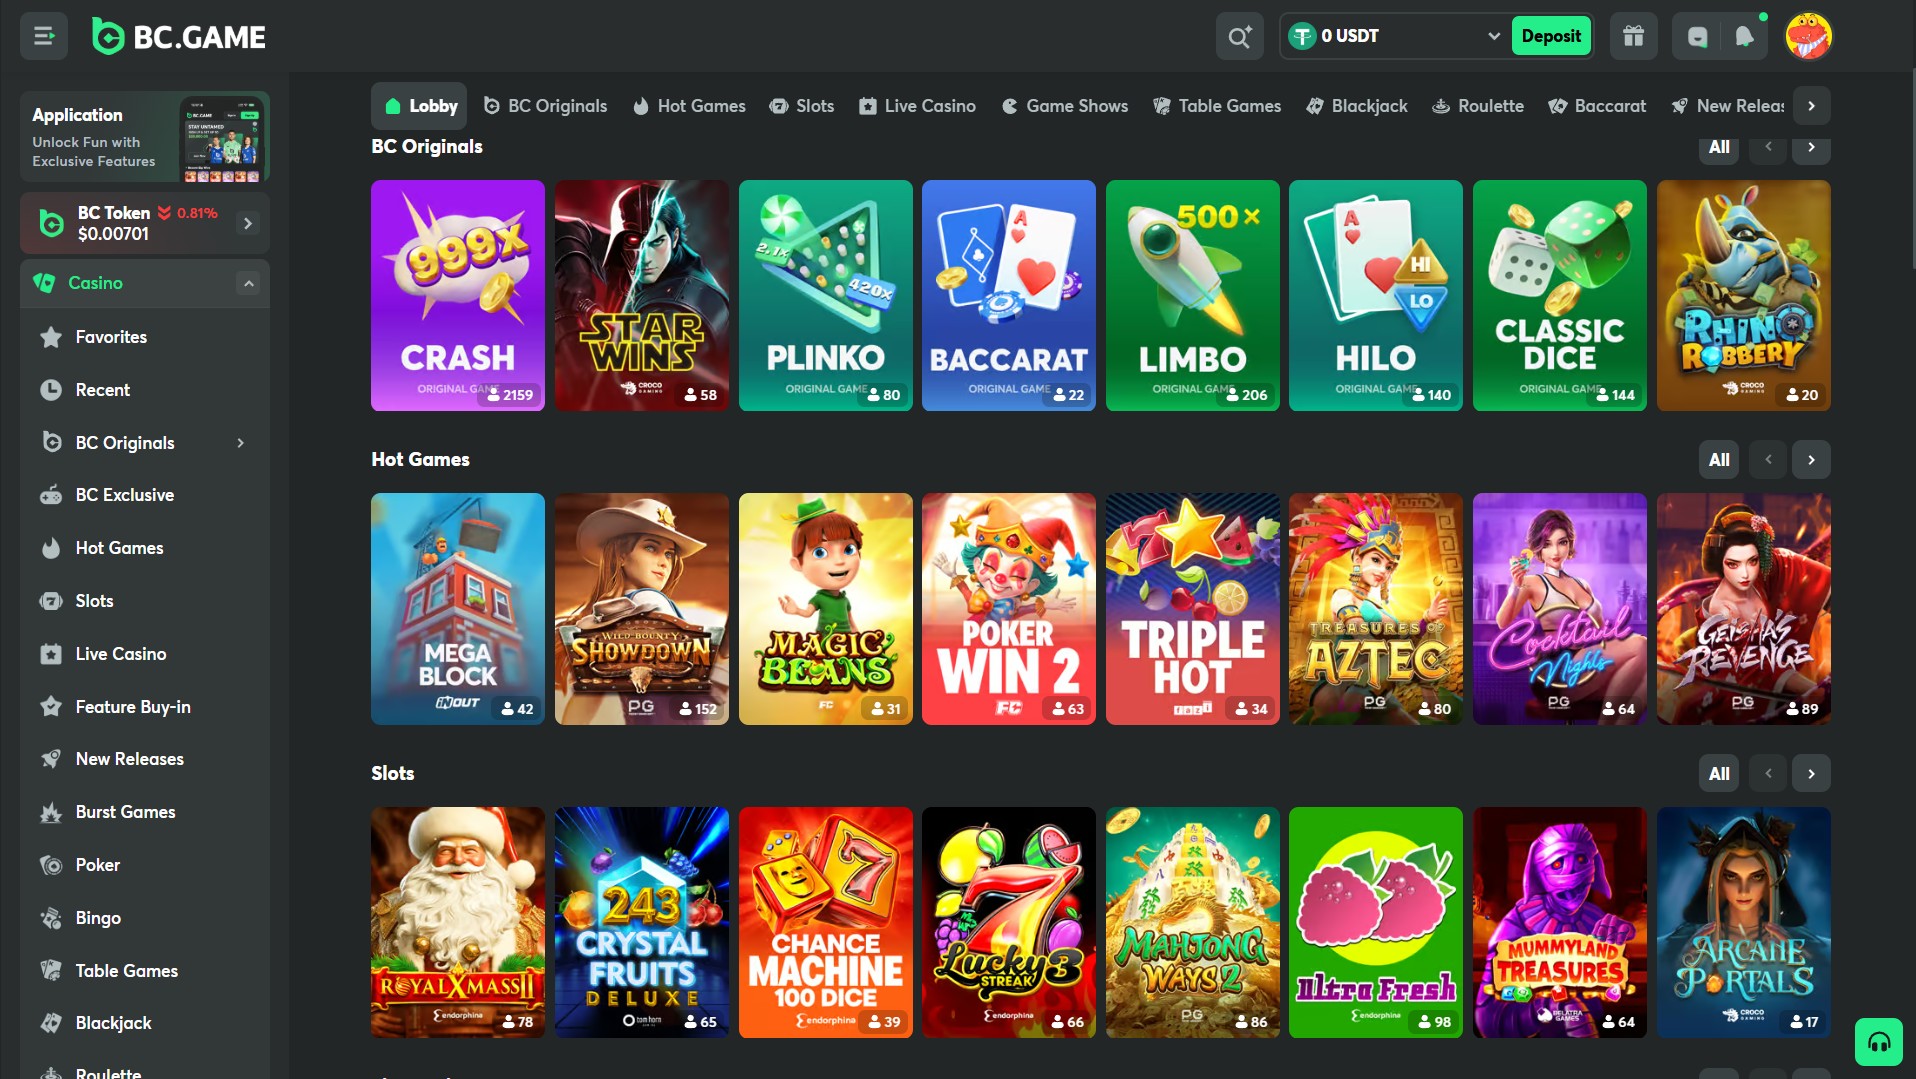Image resolution: width=1916 pixels, height=1079 pixels.
Task: Click the Poker chip icon in sidebar
Action: click(51, 865)
